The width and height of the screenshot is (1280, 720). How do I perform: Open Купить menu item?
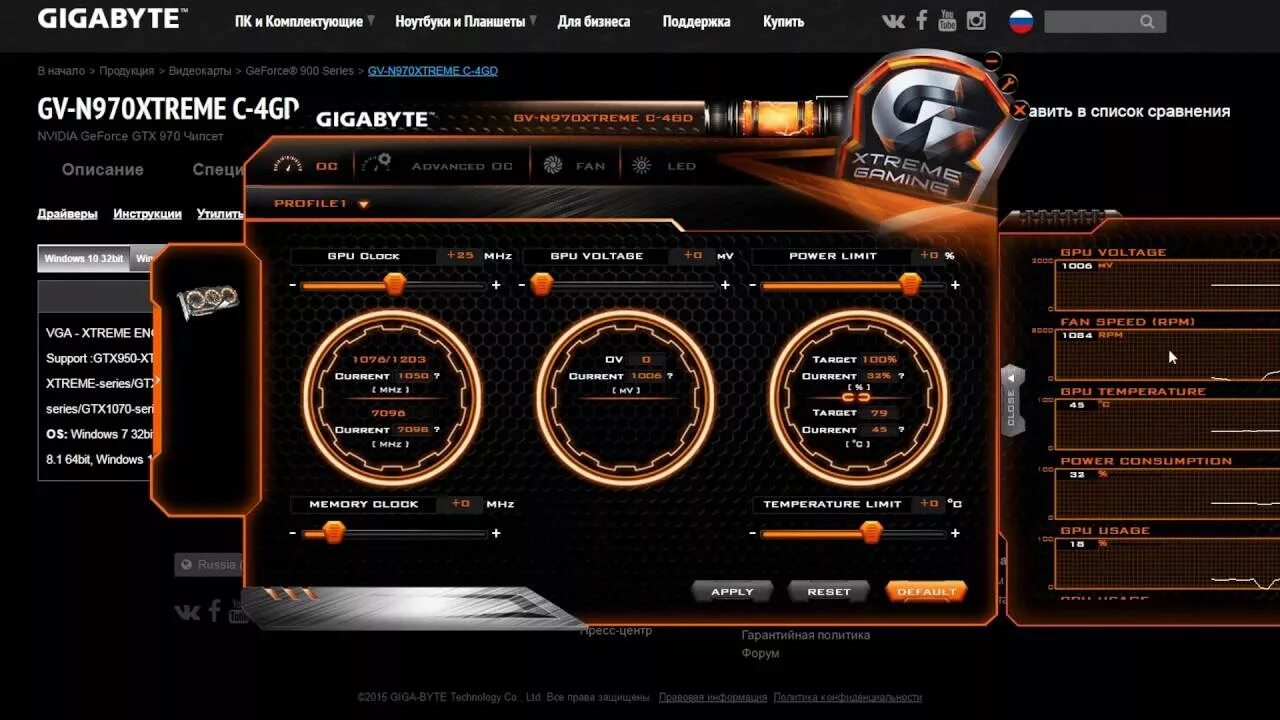pos(783,21)
